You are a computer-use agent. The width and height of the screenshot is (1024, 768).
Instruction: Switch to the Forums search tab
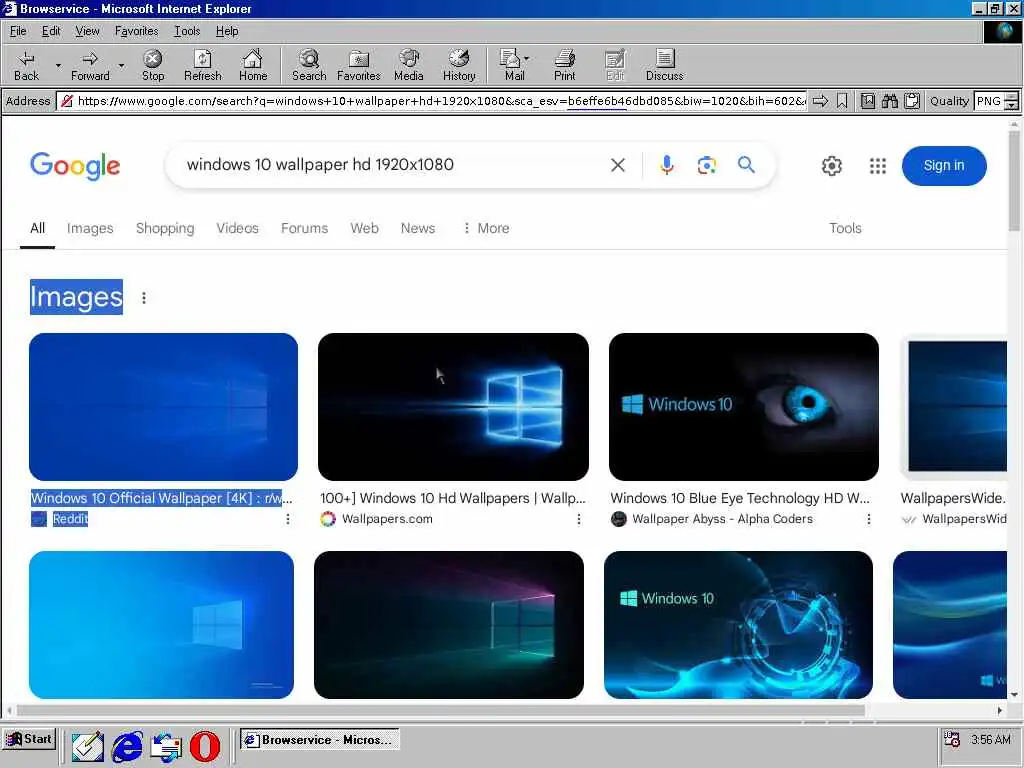pyautogui.click(x=304, y=229)
